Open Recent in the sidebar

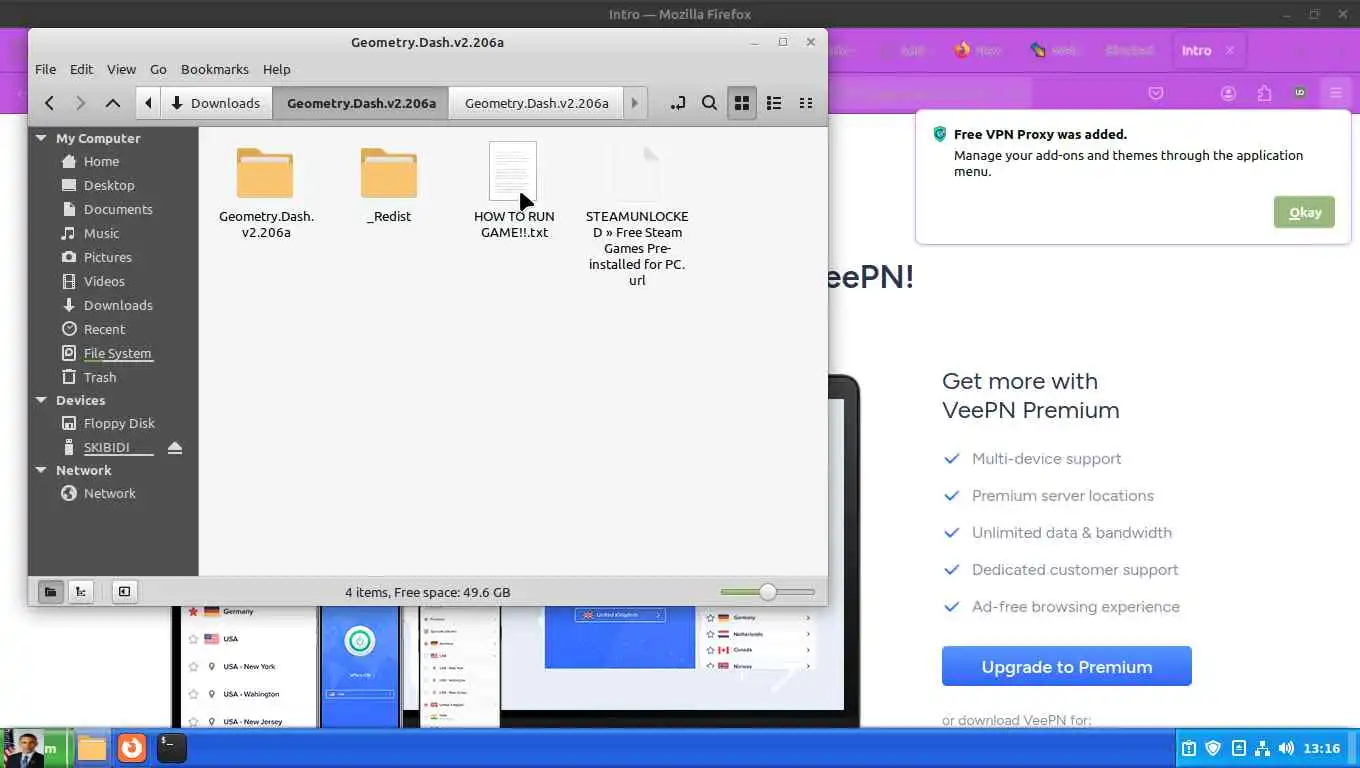click(104, 329)
